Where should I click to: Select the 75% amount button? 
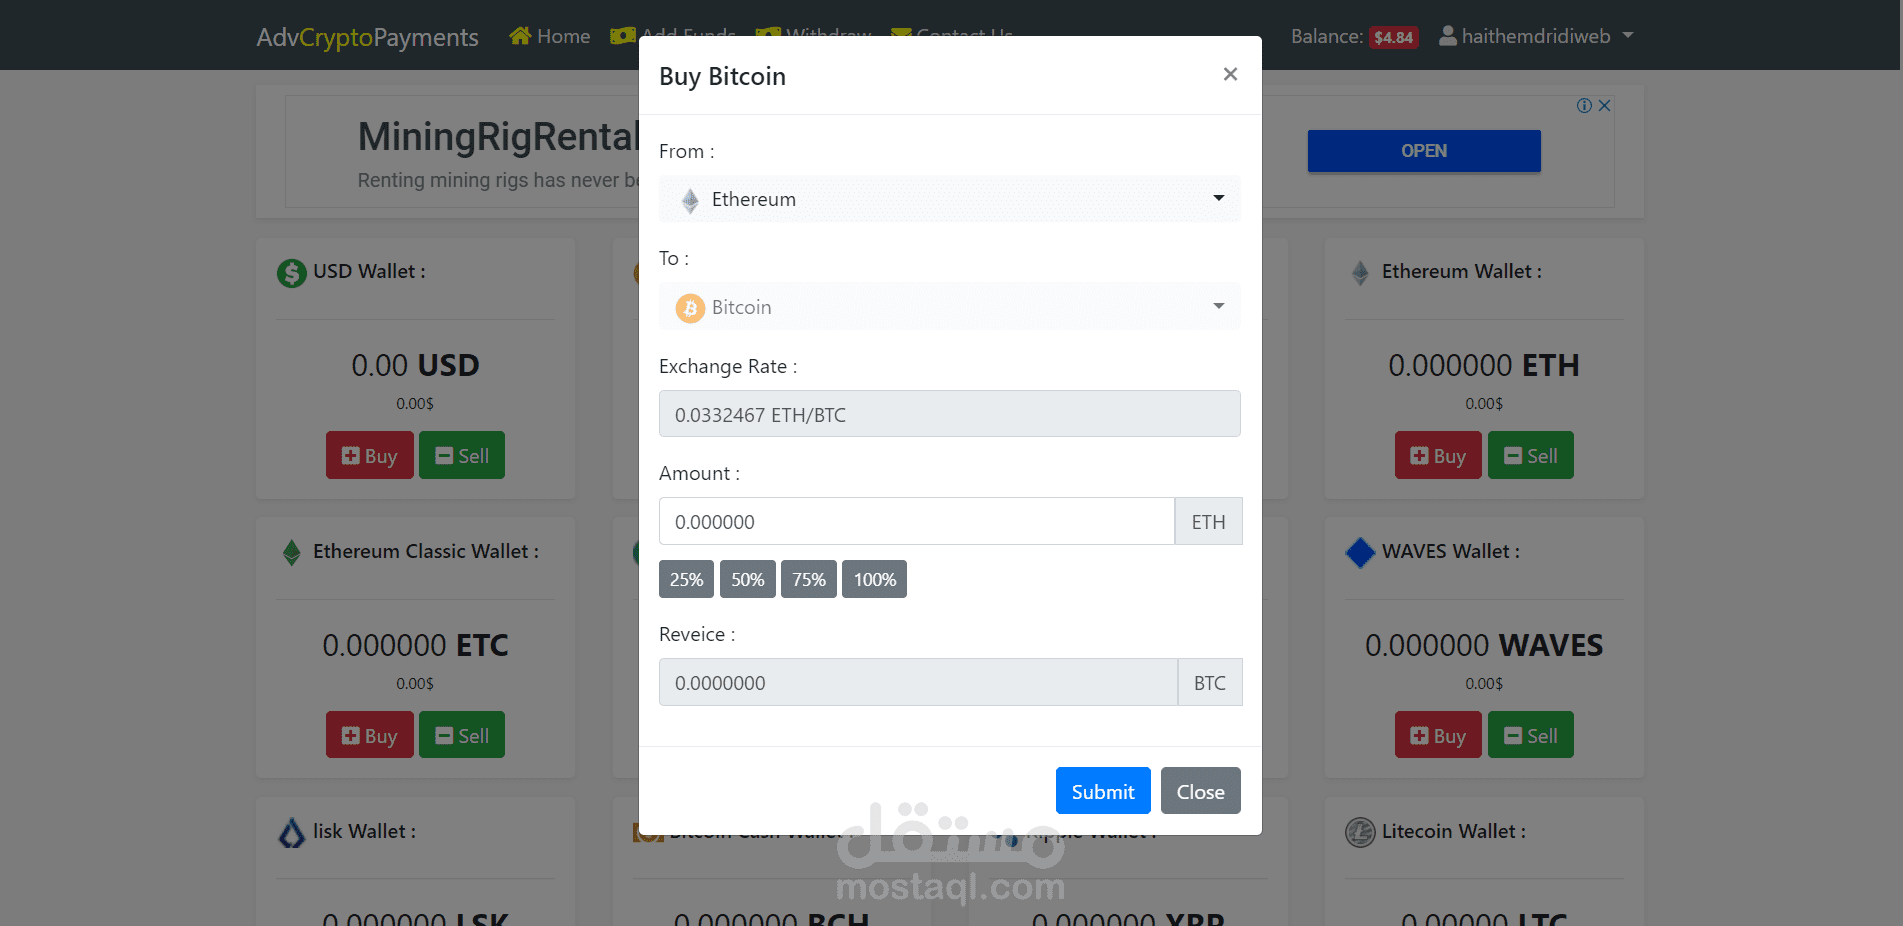pos(808,579)
